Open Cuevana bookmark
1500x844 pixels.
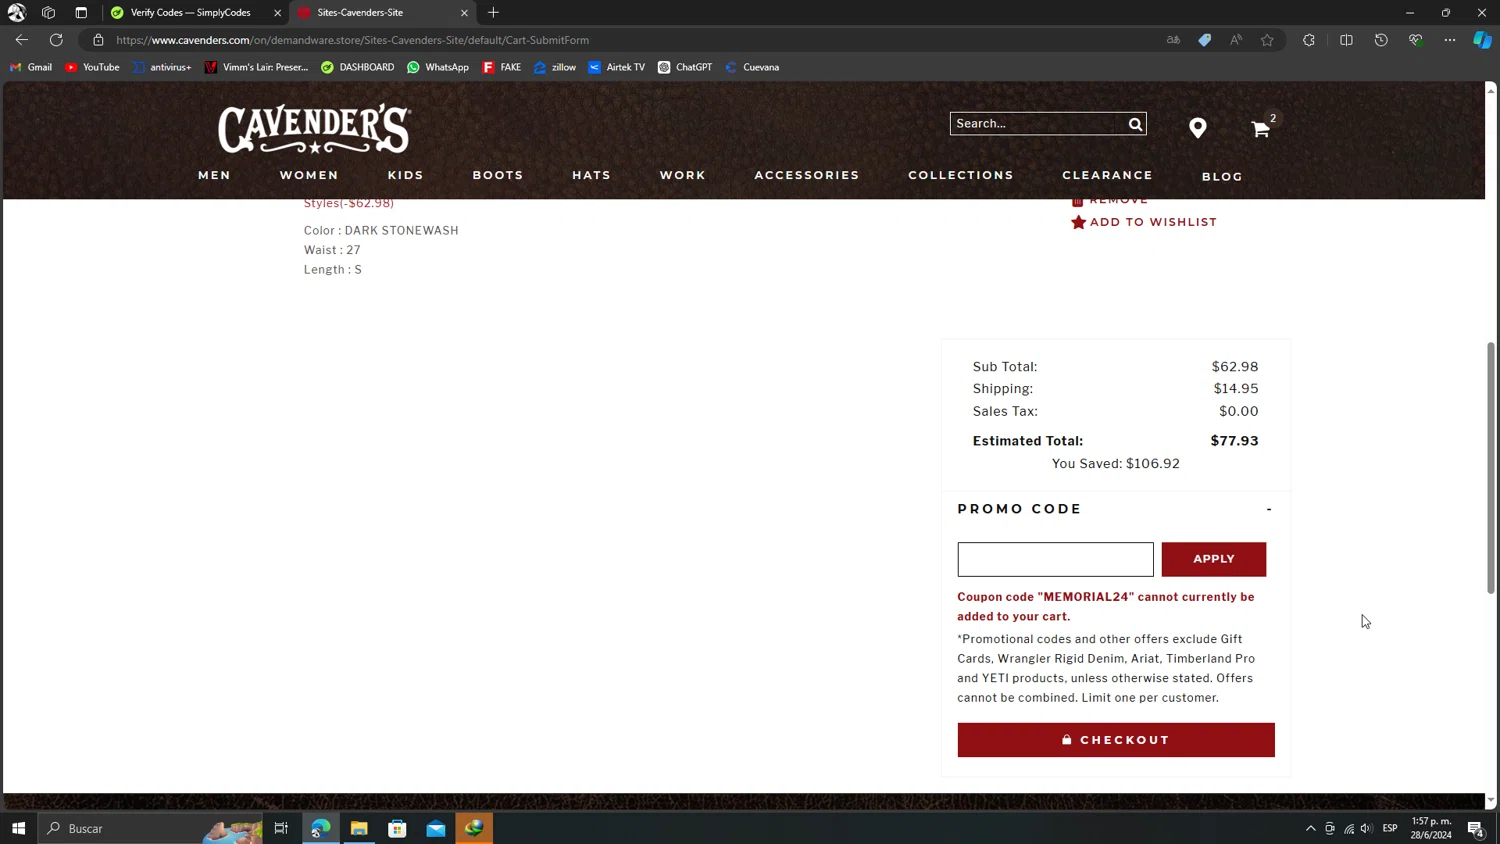(752, 67)
